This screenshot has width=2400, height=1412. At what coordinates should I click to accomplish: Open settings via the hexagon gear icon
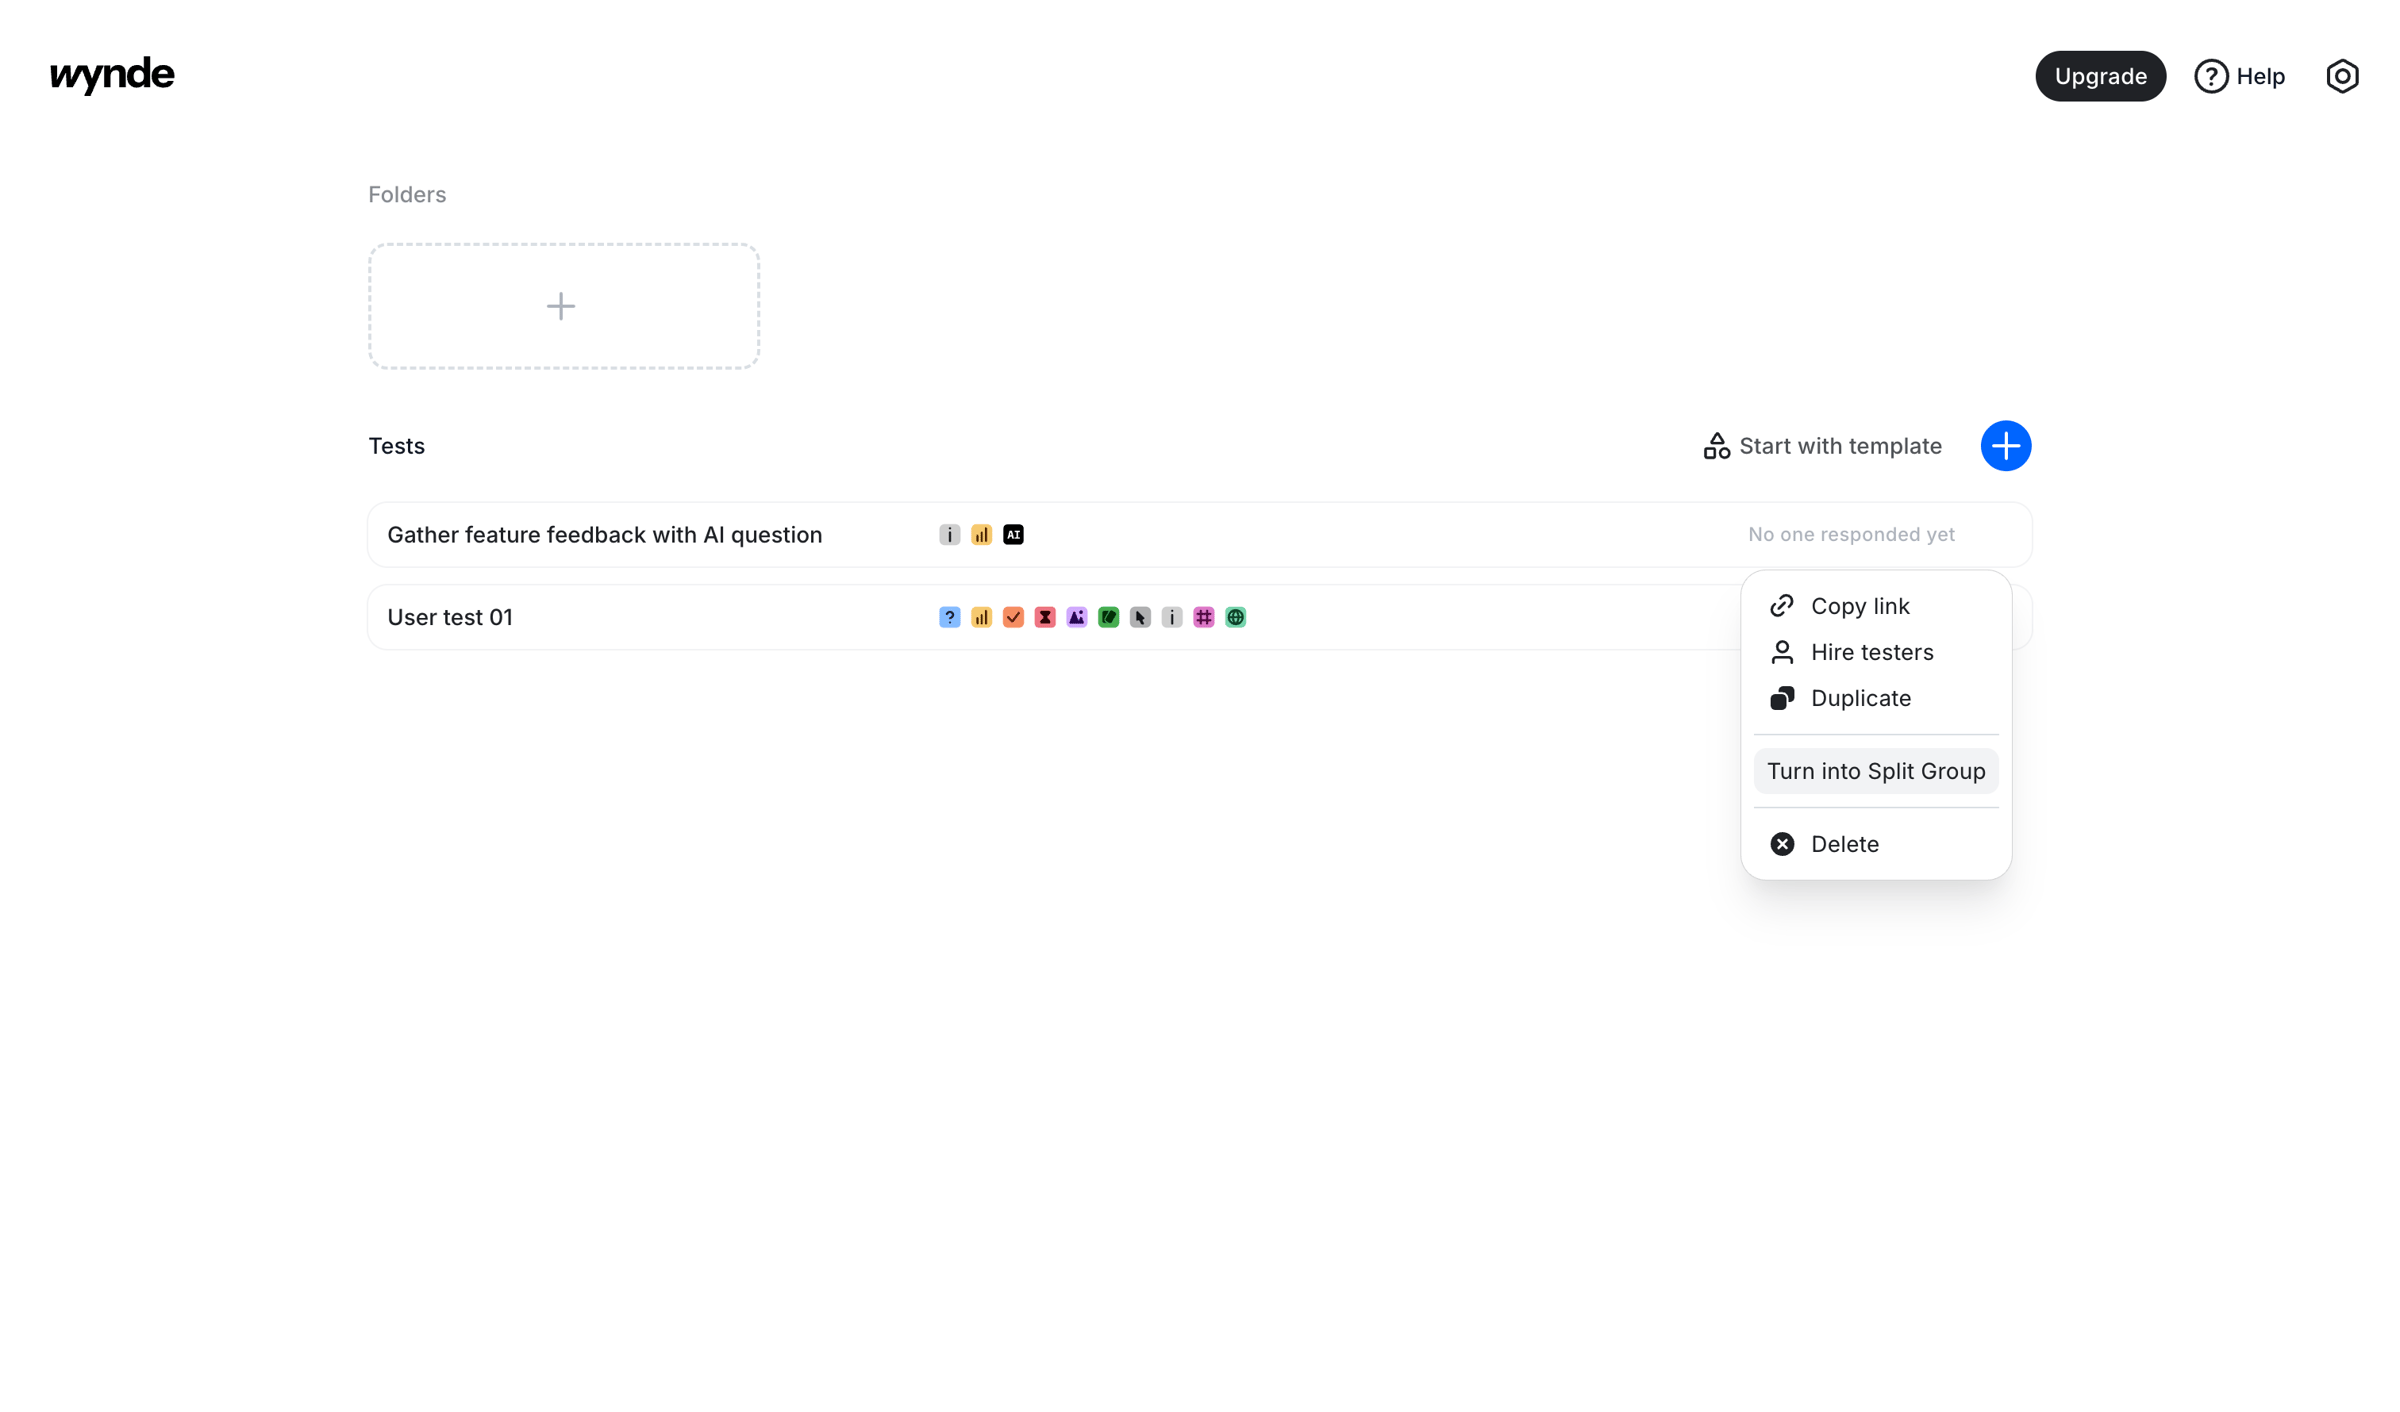pos(2342,76)
